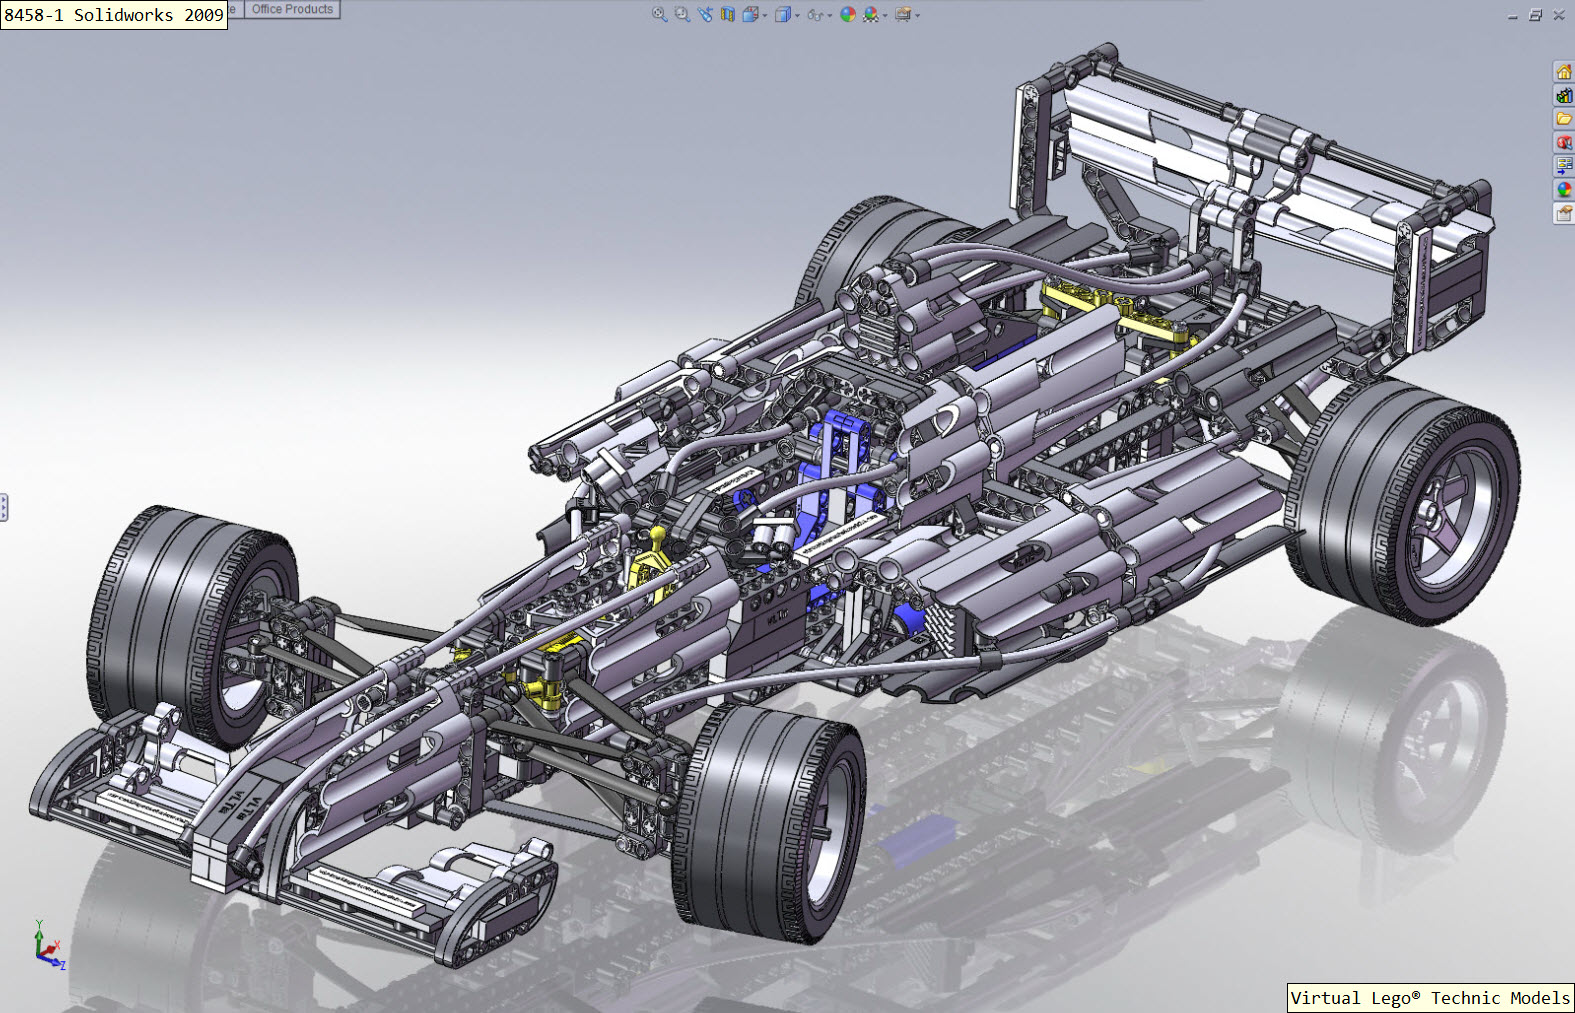Click the Zoom to Fit magnifier icon

point(659,14)
